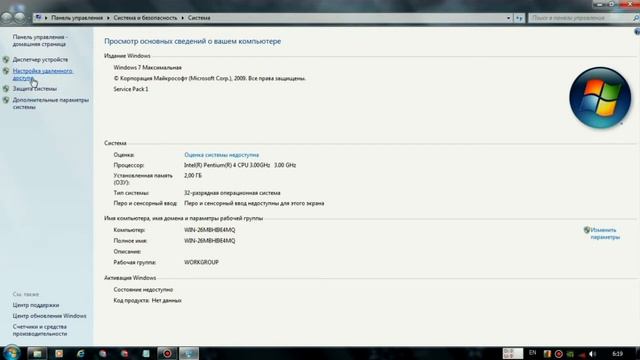Click shield icon beside Диспетчер устройств

coord(6,60)
